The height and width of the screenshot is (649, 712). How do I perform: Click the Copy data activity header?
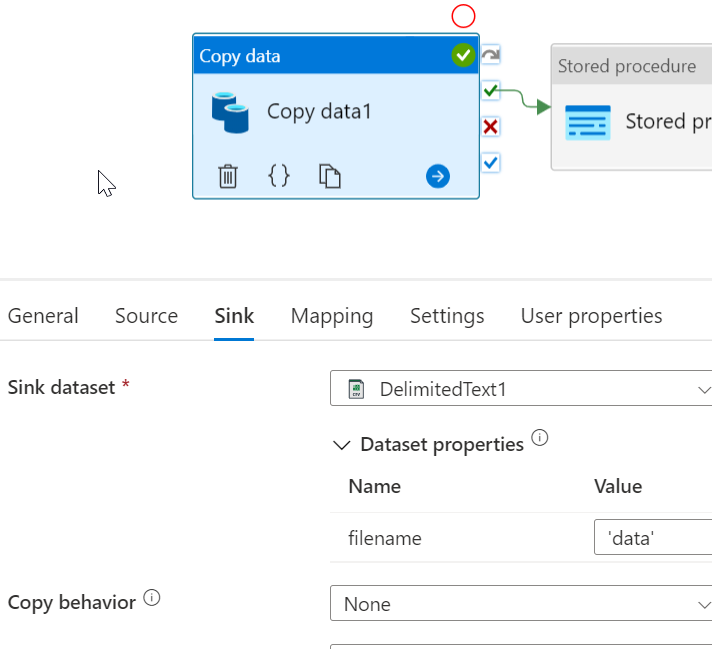(x=336, y=55)
